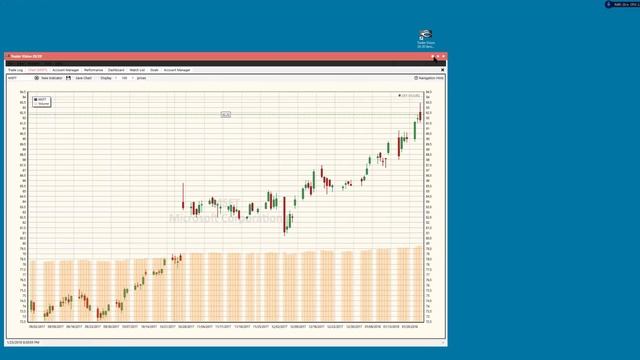Image resolution: width=640 pixels, height=360 pixels.
Task: Click the last price indicator in chart corner
Action: tap(409, 96)
